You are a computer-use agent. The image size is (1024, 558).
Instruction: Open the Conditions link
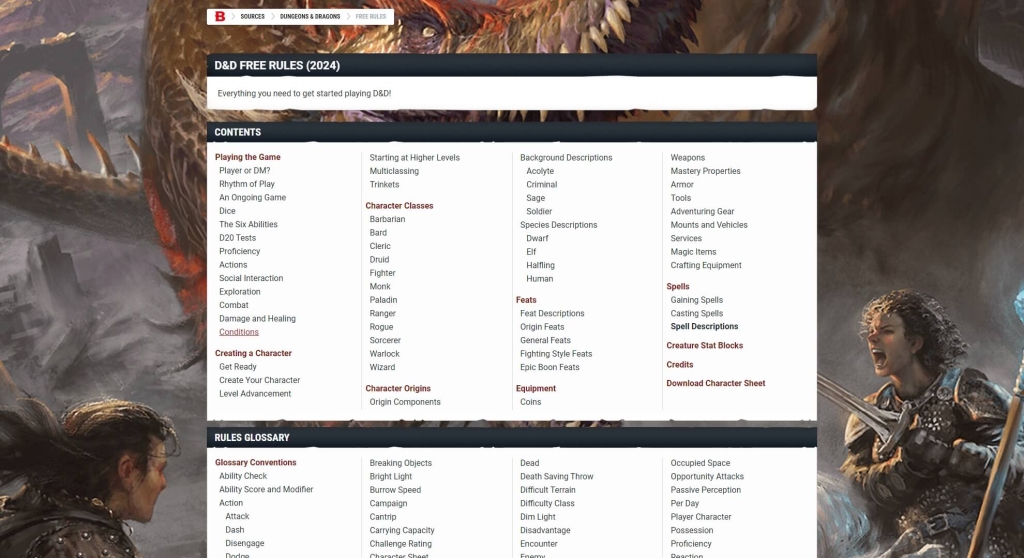[239, 332]
